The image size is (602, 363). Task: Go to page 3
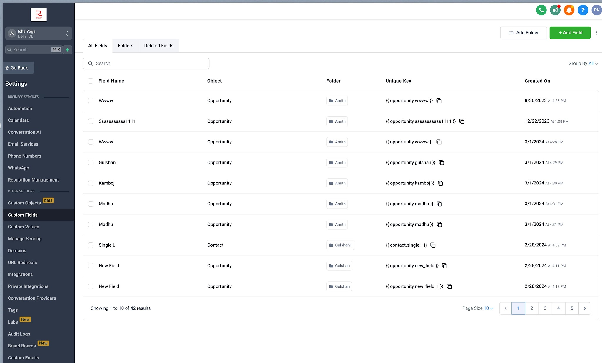(x=545, y=308)
